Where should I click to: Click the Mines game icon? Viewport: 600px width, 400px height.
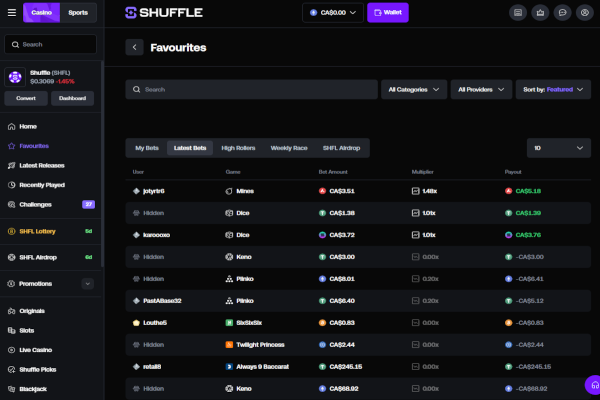(x=229, y=191)
